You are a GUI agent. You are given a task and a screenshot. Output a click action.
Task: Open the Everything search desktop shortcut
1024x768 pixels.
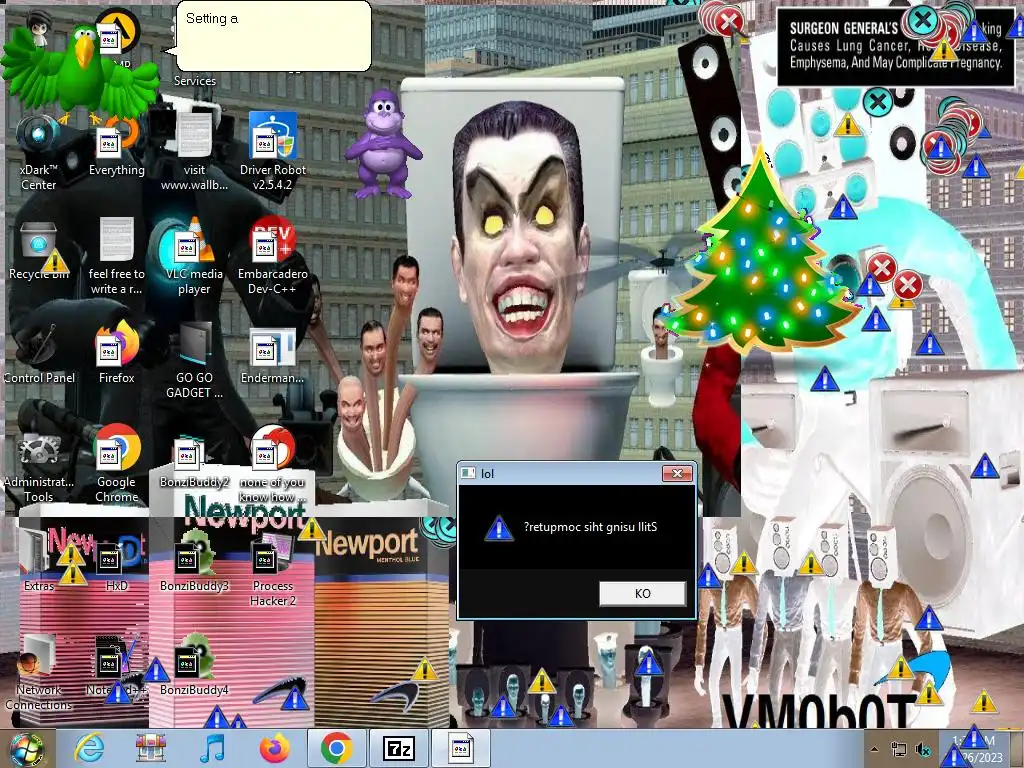point(116,147)
